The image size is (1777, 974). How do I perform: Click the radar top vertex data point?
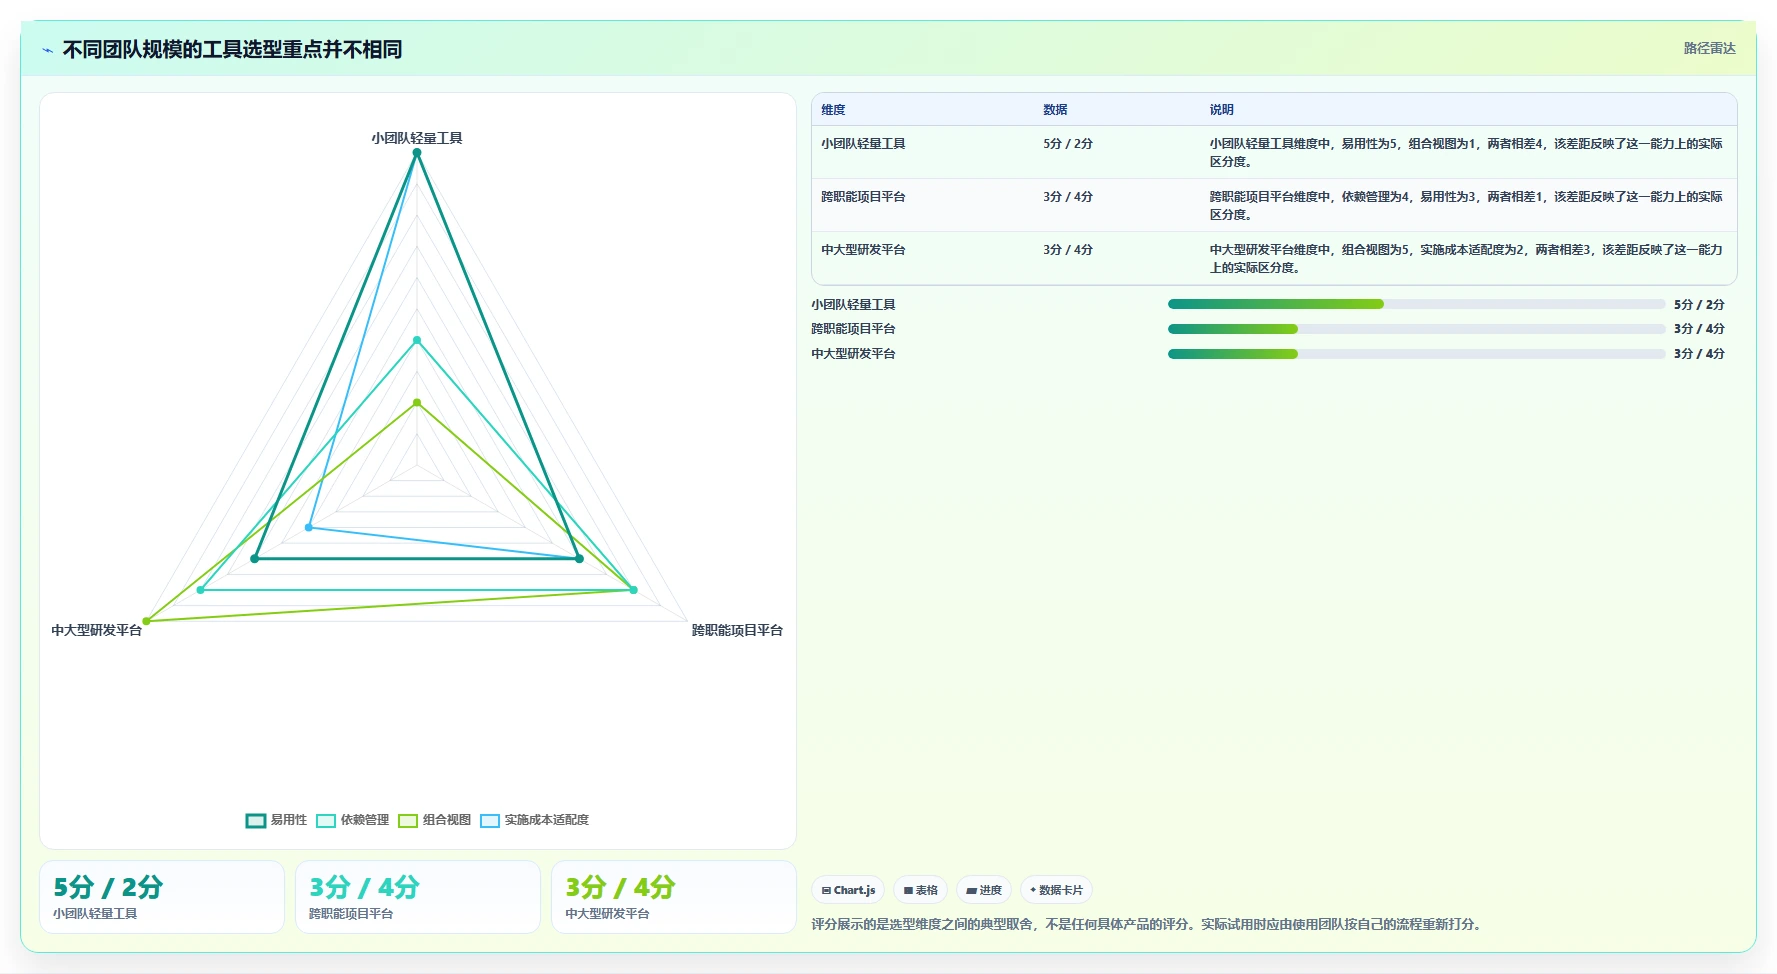pos(417,153)
